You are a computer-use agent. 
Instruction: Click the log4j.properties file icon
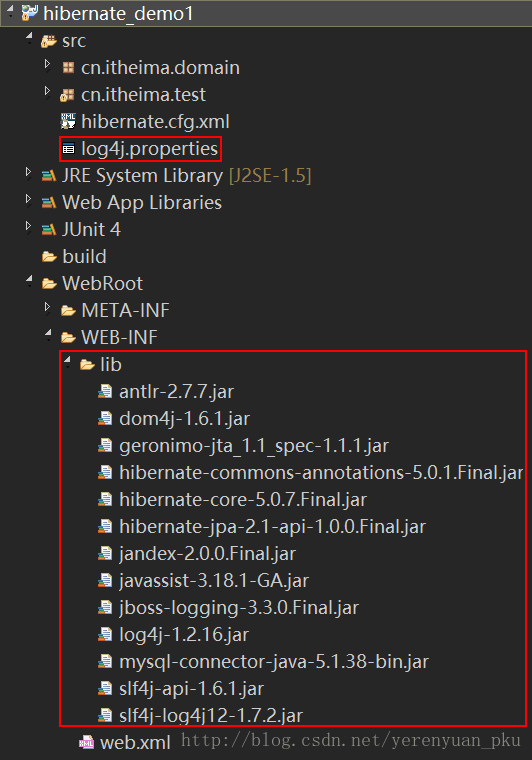click(68, 149)
